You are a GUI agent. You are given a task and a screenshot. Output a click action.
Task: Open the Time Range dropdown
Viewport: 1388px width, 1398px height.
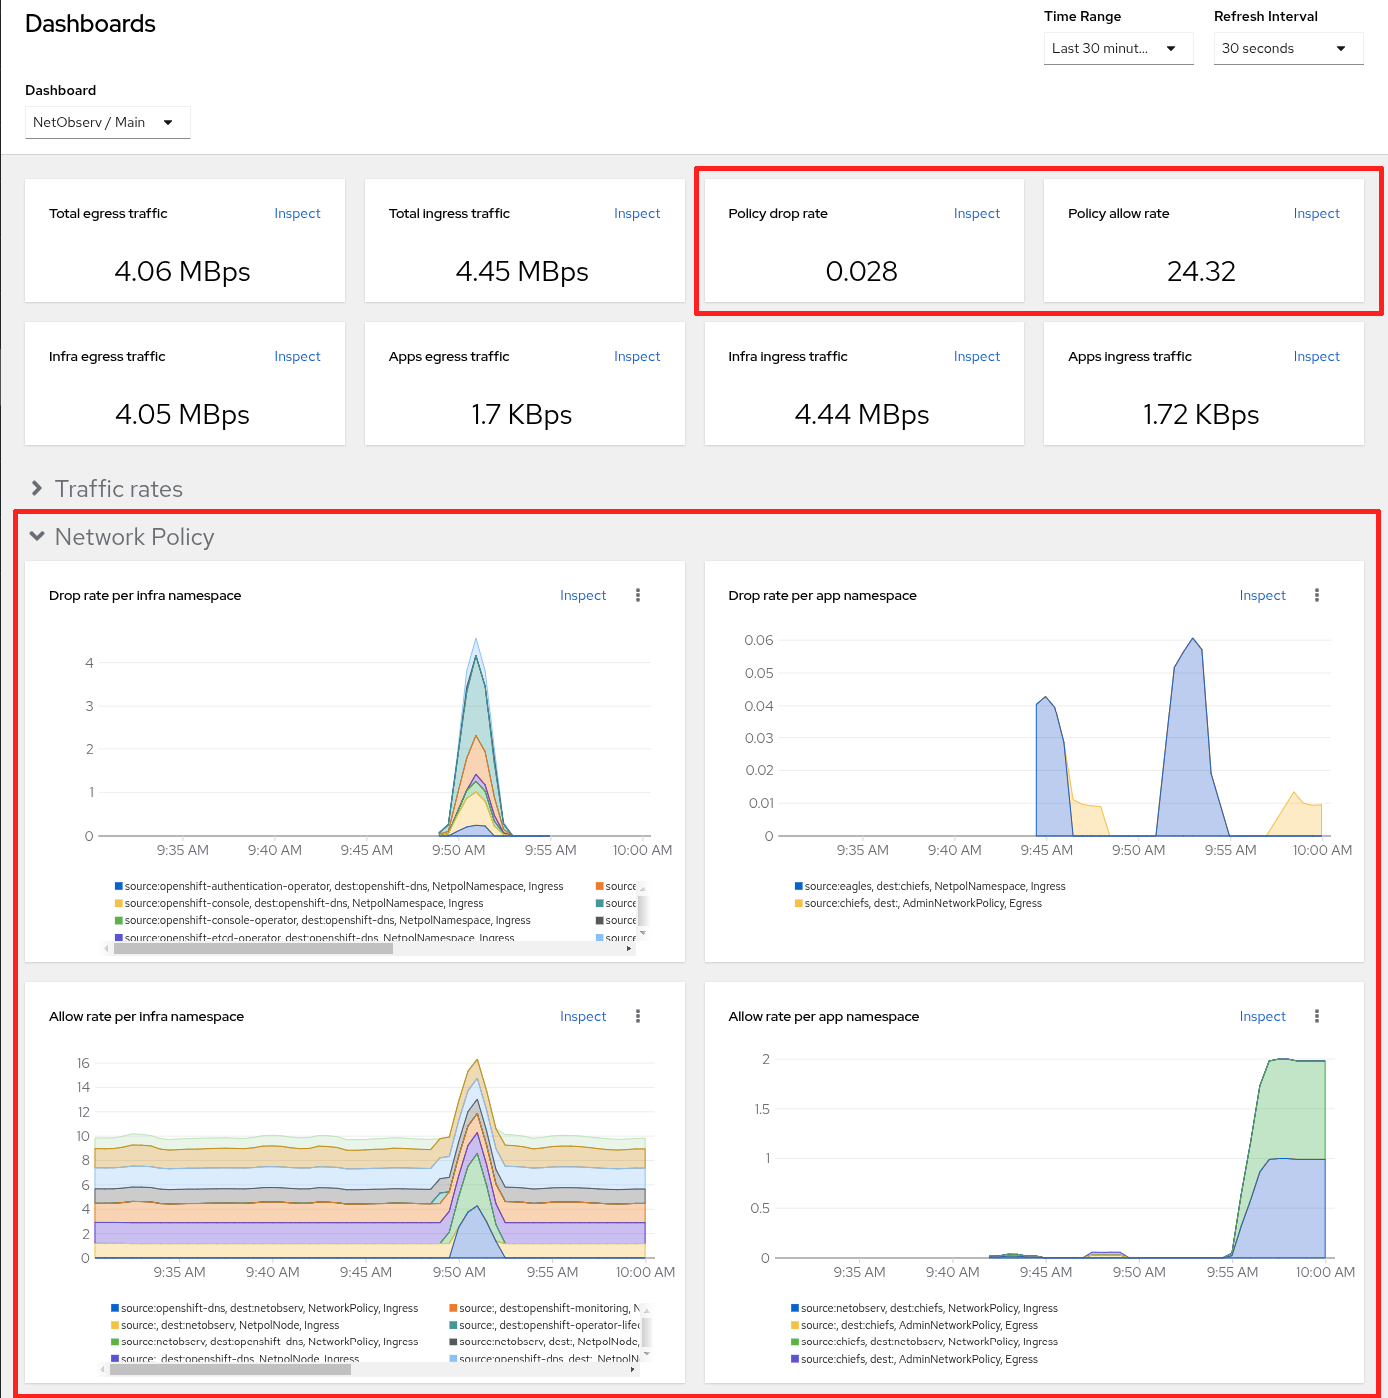pyautogui.click(x=1118, y=48)
